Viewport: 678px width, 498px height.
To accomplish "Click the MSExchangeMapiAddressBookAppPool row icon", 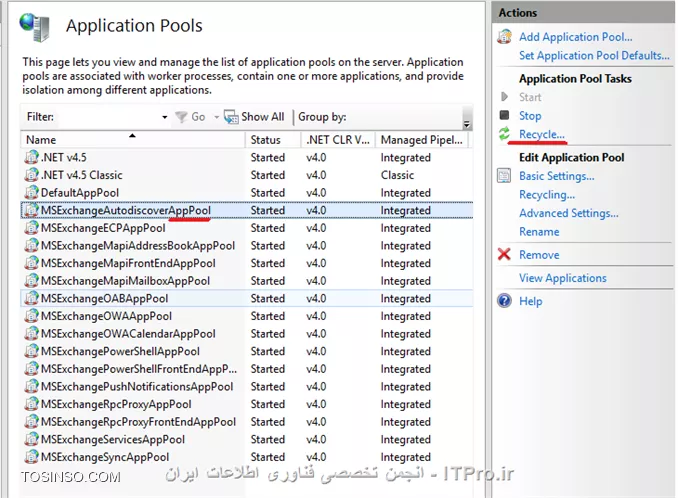I will [x=31, y=246].
